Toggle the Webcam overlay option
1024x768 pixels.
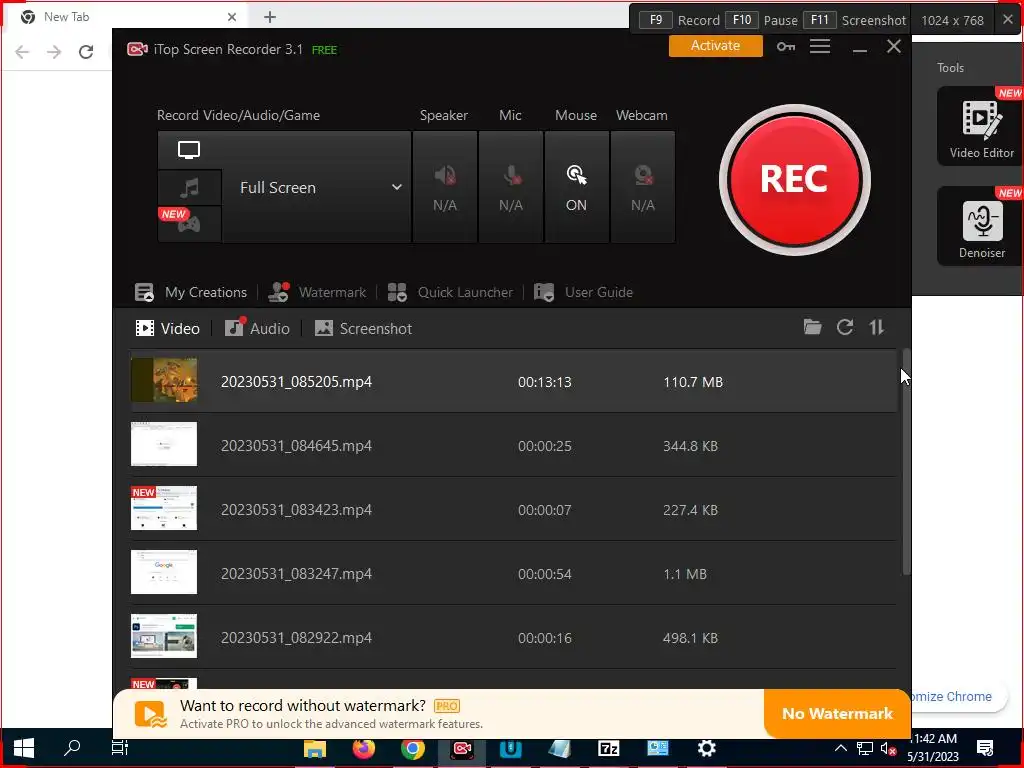click(x=643, y=187)
